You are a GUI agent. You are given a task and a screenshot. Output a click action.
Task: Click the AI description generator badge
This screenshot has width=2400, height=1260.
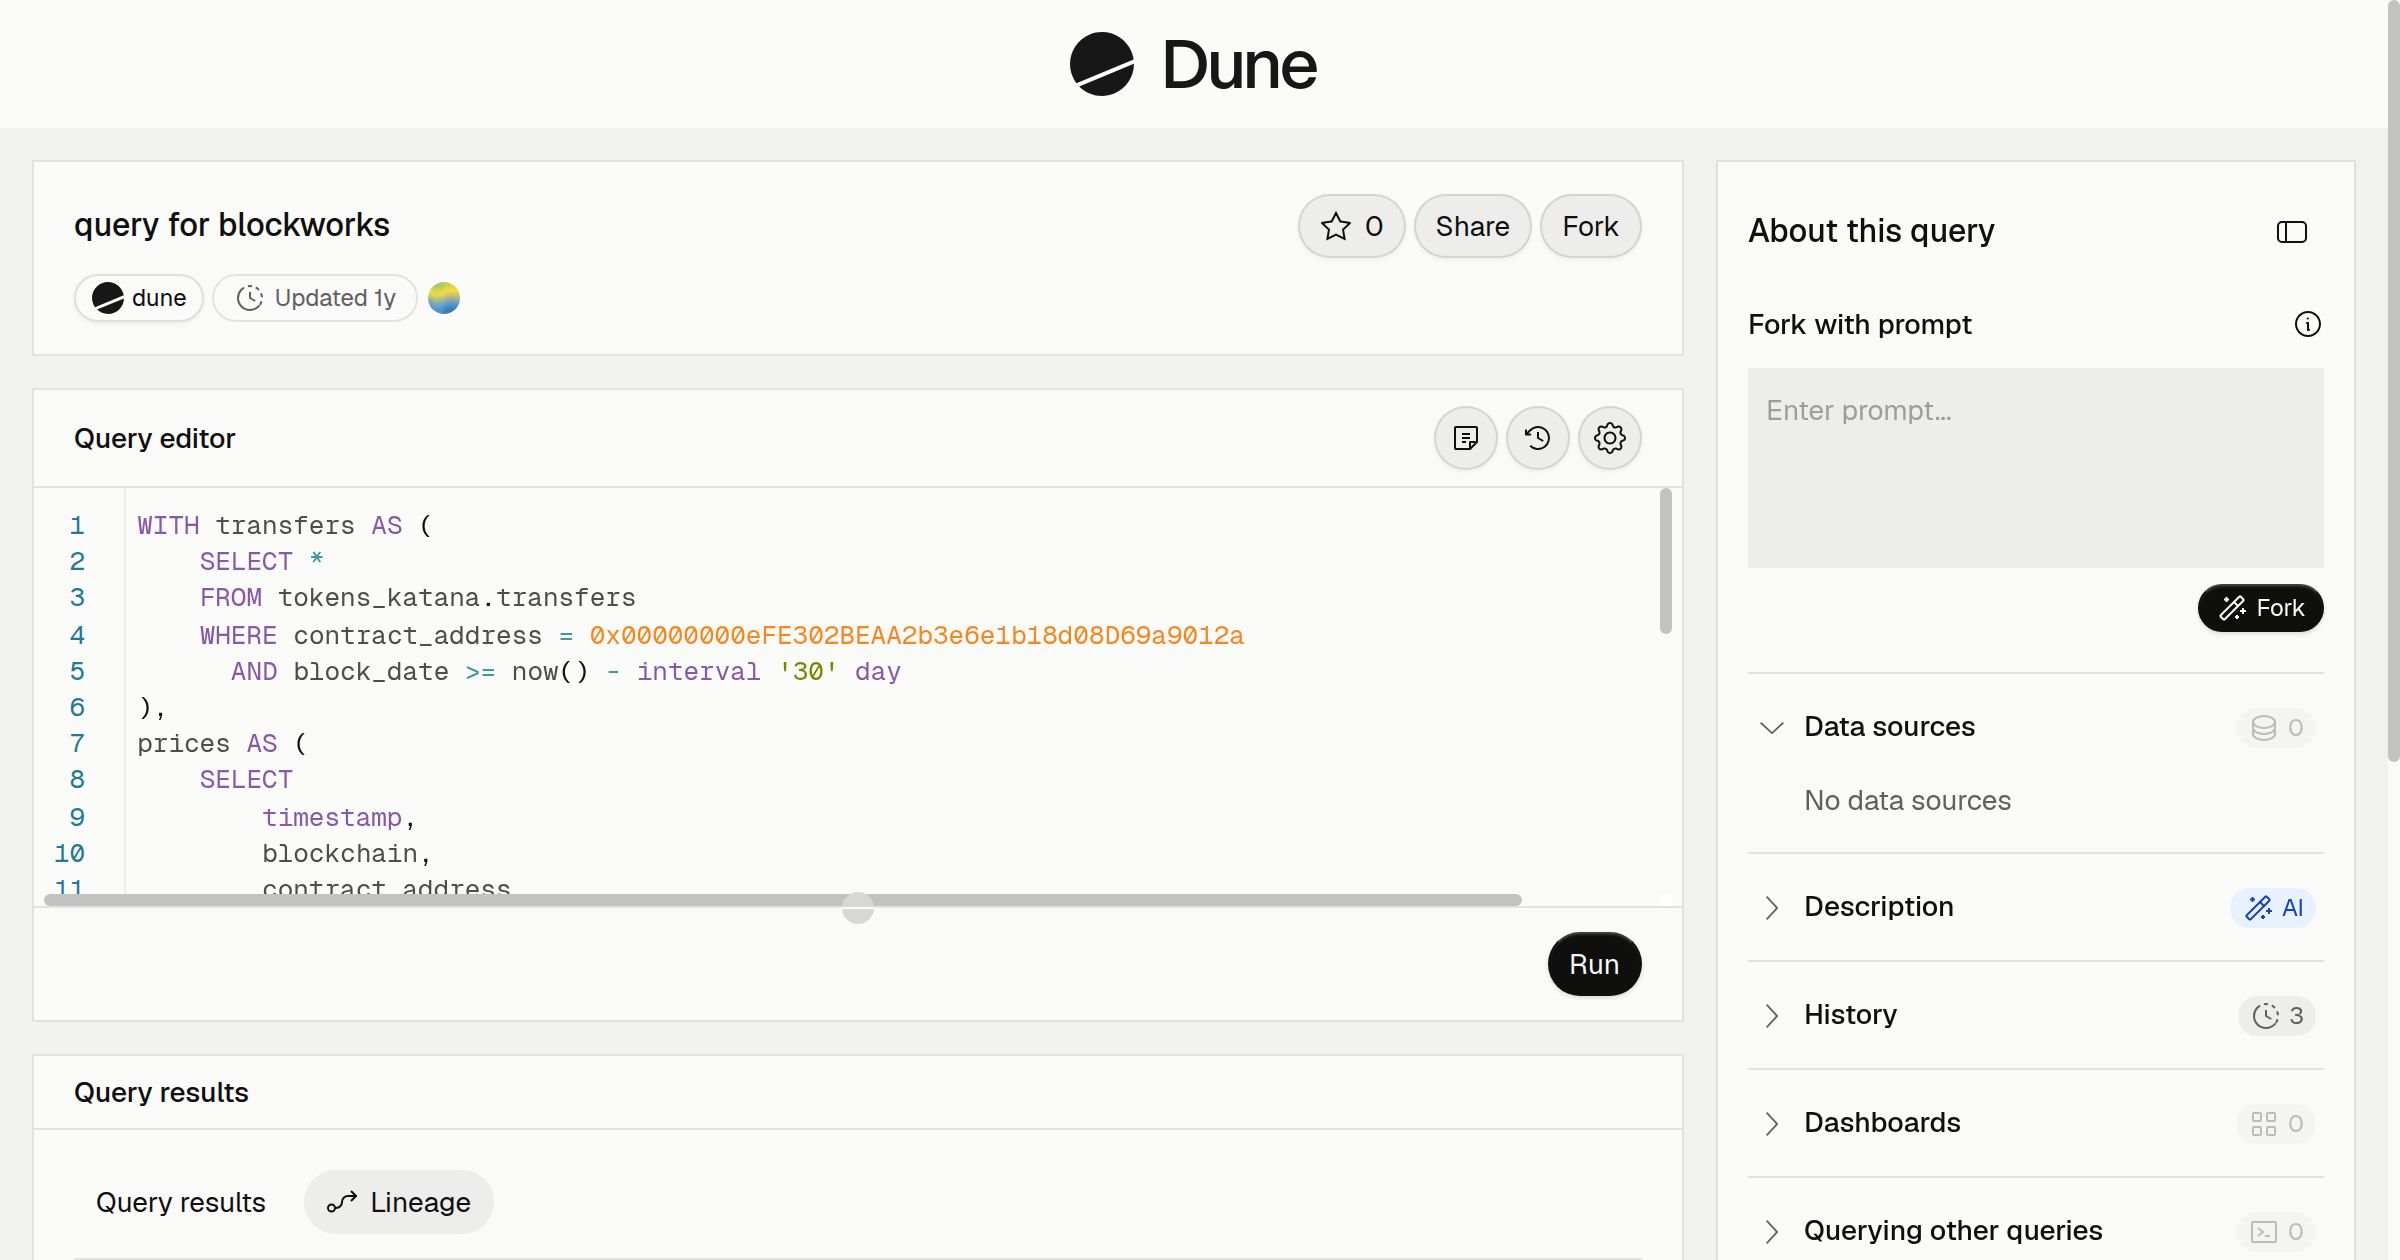click(x=2273, y=908)
